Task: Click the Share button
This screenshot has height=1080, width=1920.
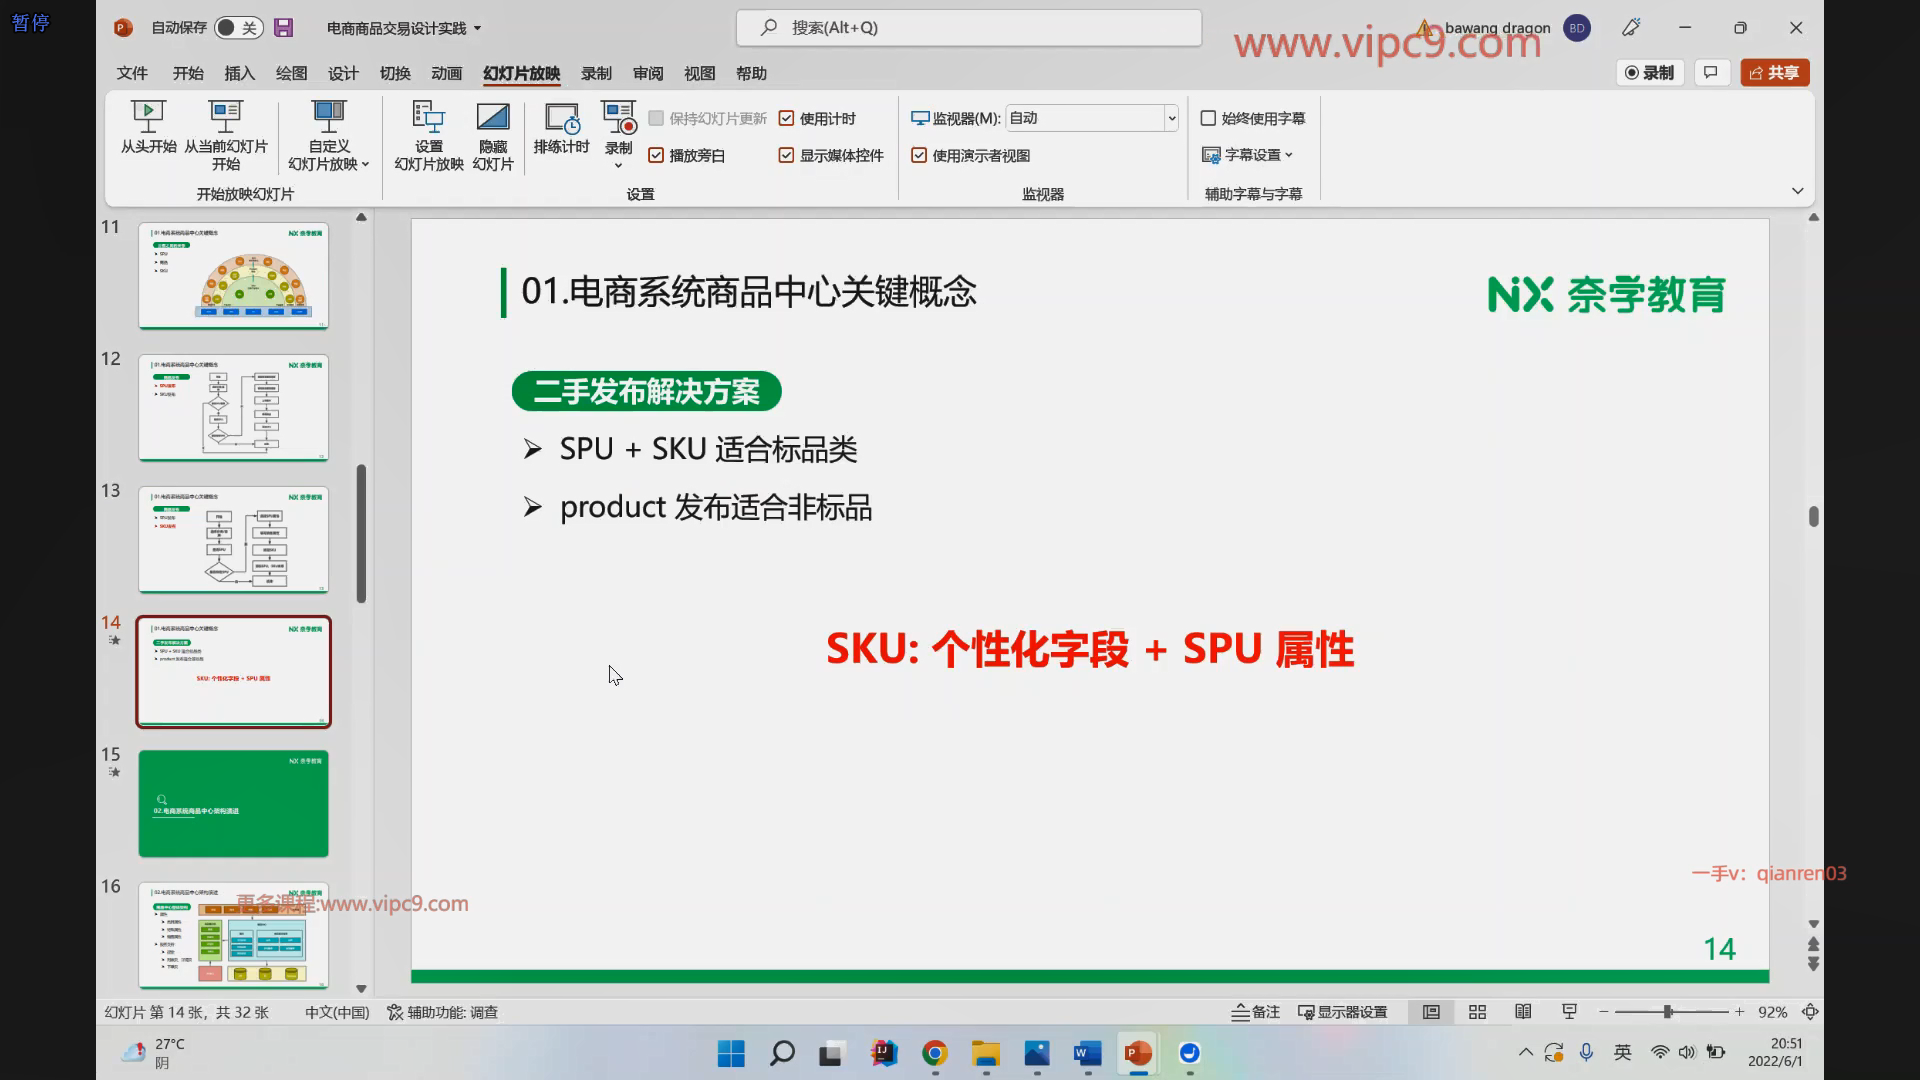Action: point(1775,72)
